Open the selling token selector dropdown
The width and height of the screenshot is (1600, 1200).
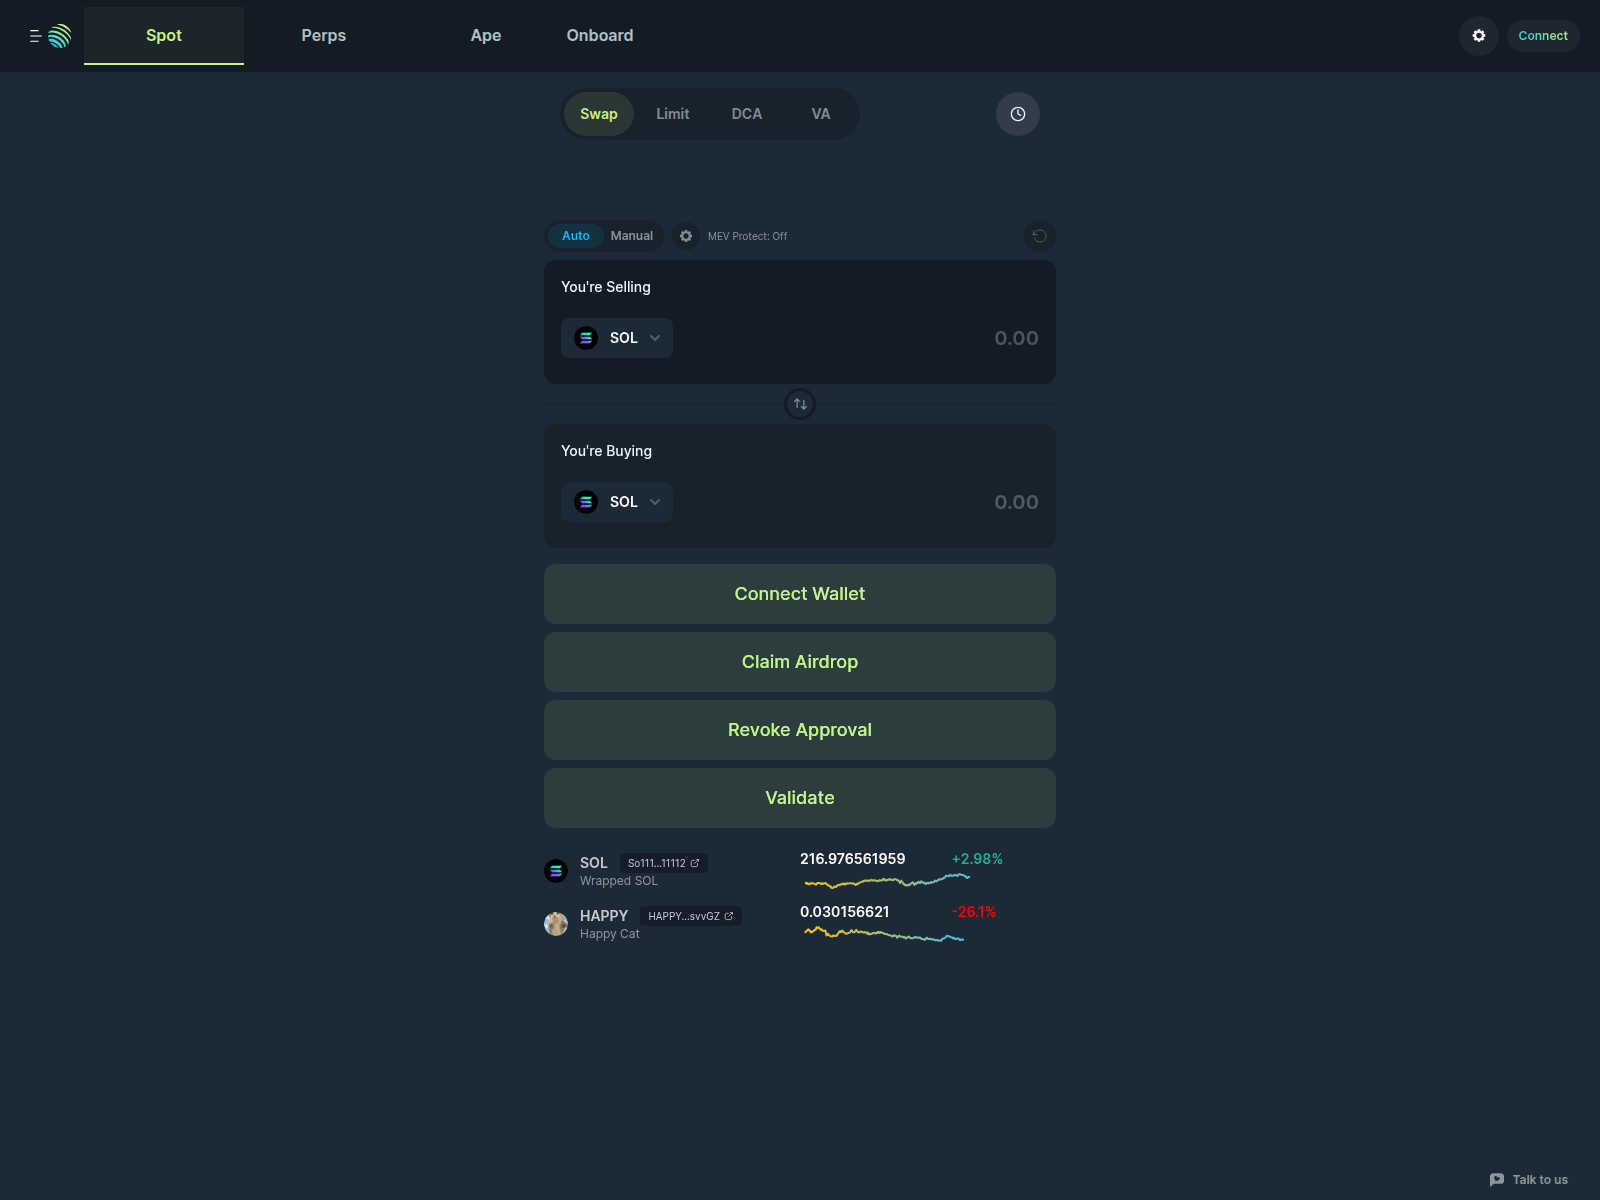[617, 338]
